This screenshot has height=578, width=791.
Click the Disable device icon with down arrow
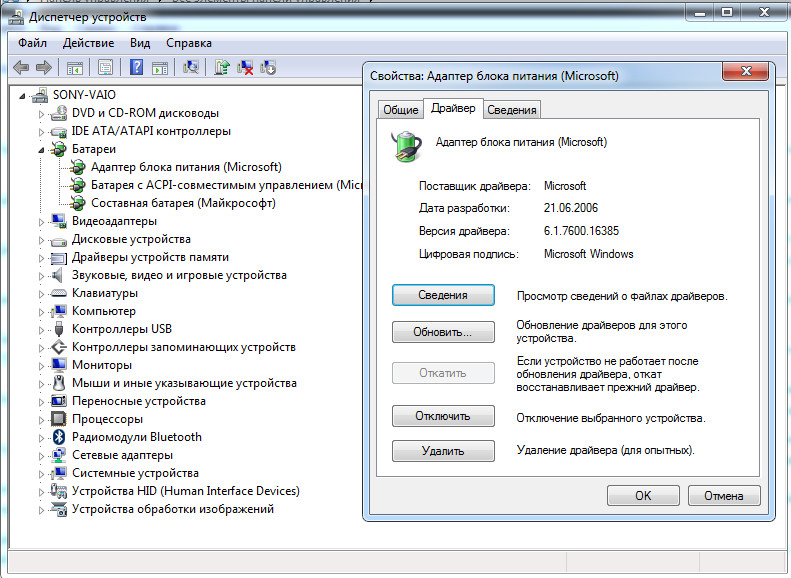(268, 67)
